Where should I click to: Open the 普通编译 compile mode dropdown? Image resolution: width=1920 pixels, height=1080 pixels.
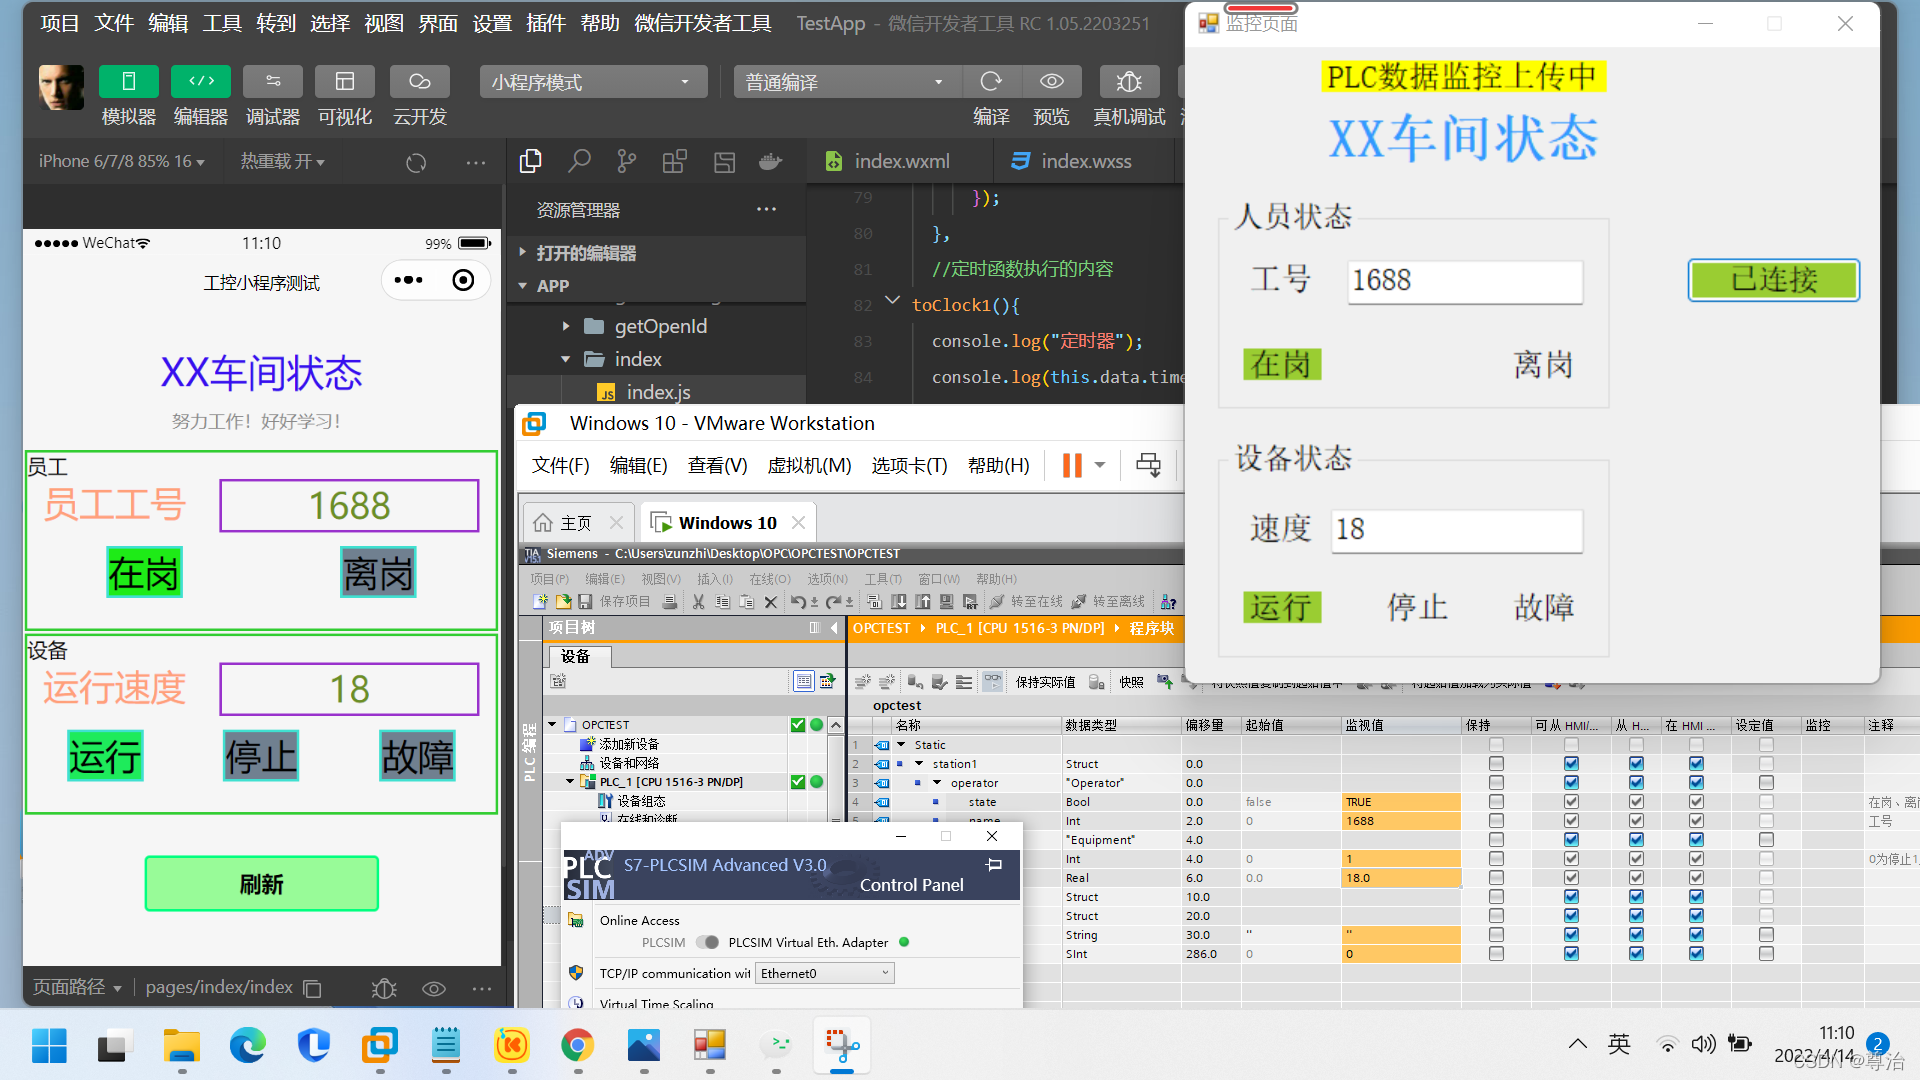click(x=846, y=82)
